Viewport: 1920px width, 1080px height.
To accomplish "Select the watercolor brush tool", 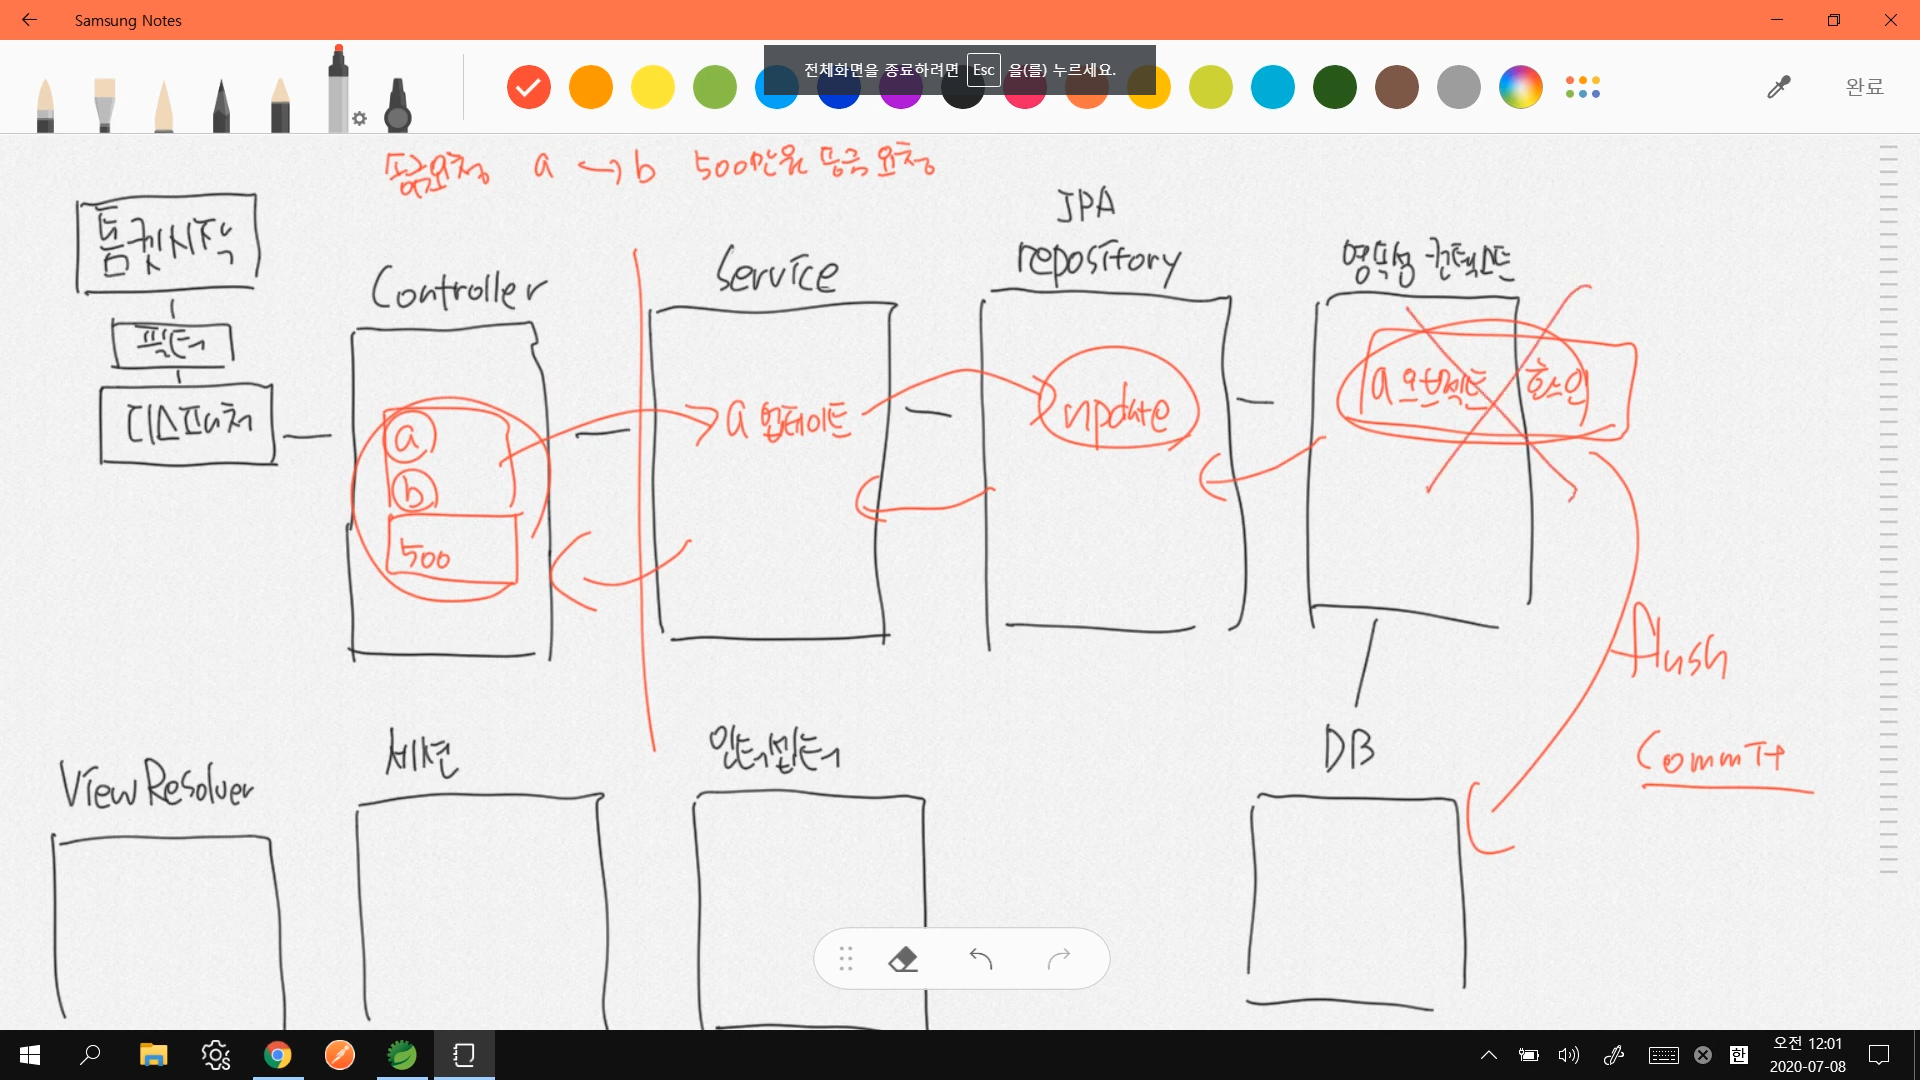I will [x=45, y=104].
